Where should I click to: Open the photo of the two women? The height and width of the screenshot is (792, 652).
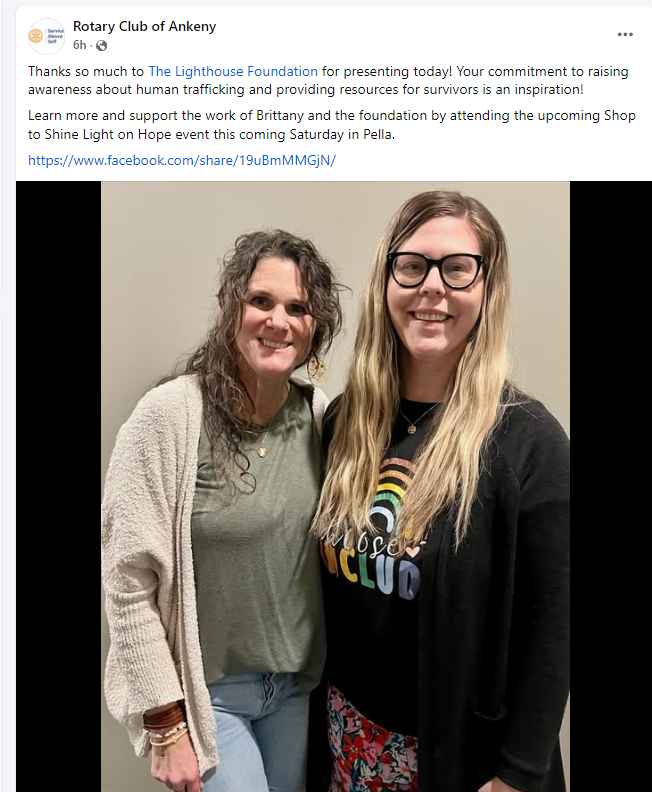[335, 486]
